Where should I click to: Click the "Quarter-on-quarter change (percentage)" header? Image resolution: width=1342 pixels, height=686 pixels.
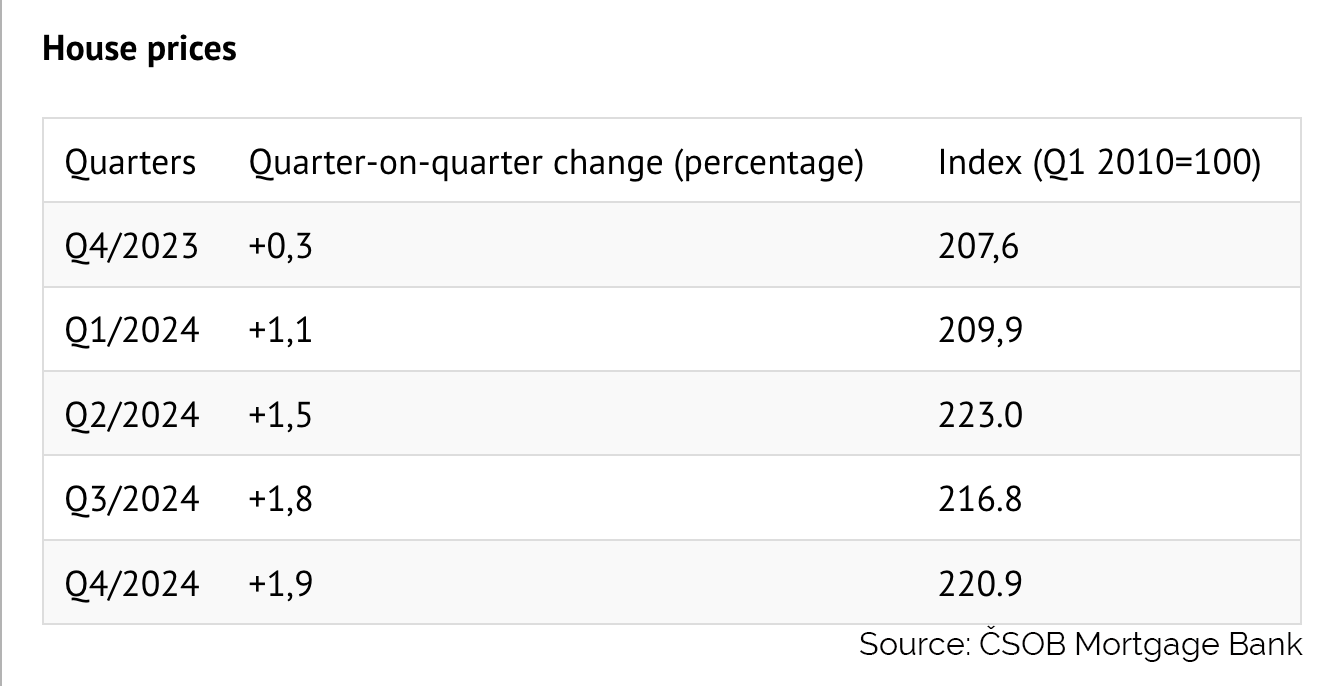556,162
